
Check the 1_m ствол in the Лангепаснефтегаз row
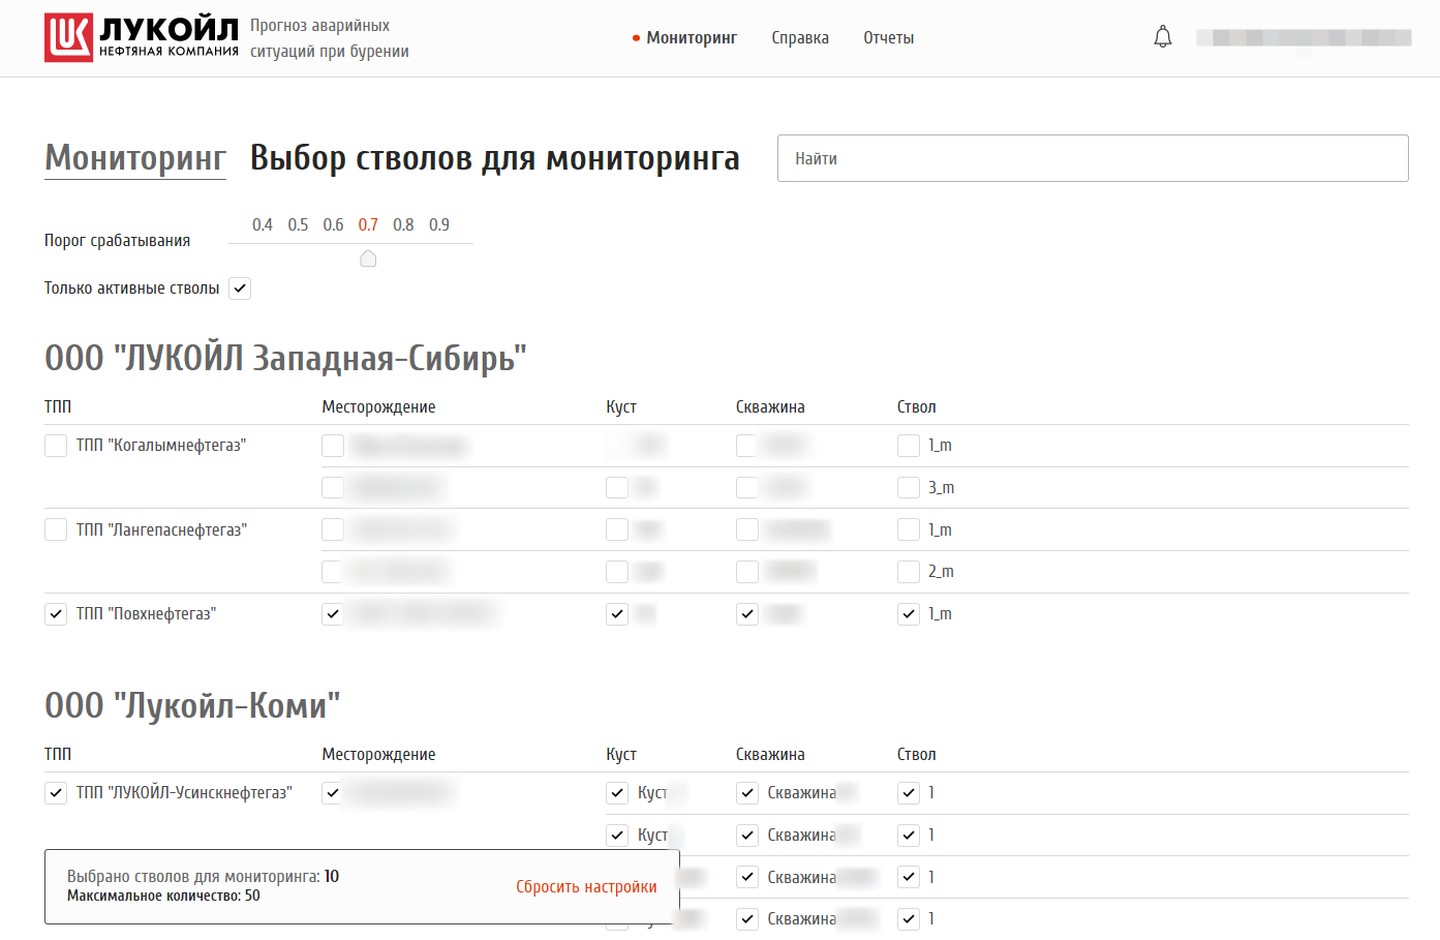908,530
